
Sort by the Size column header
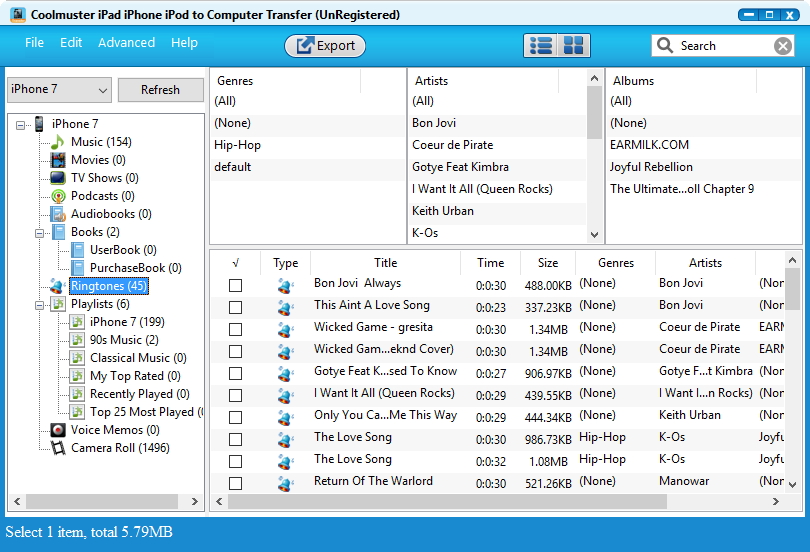click(x=548, y=263)
